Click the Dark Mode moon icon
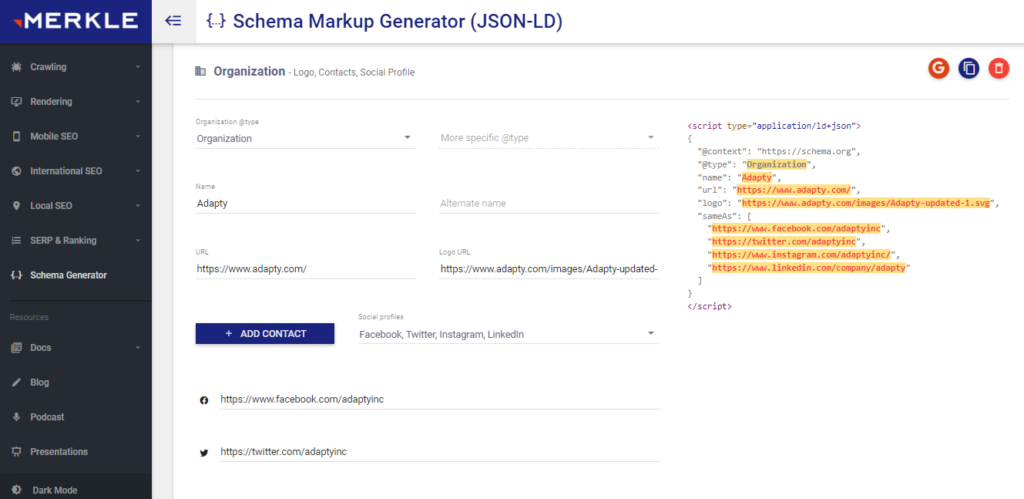This screenshot has width=1024, height=499. (x=16, y=490)
